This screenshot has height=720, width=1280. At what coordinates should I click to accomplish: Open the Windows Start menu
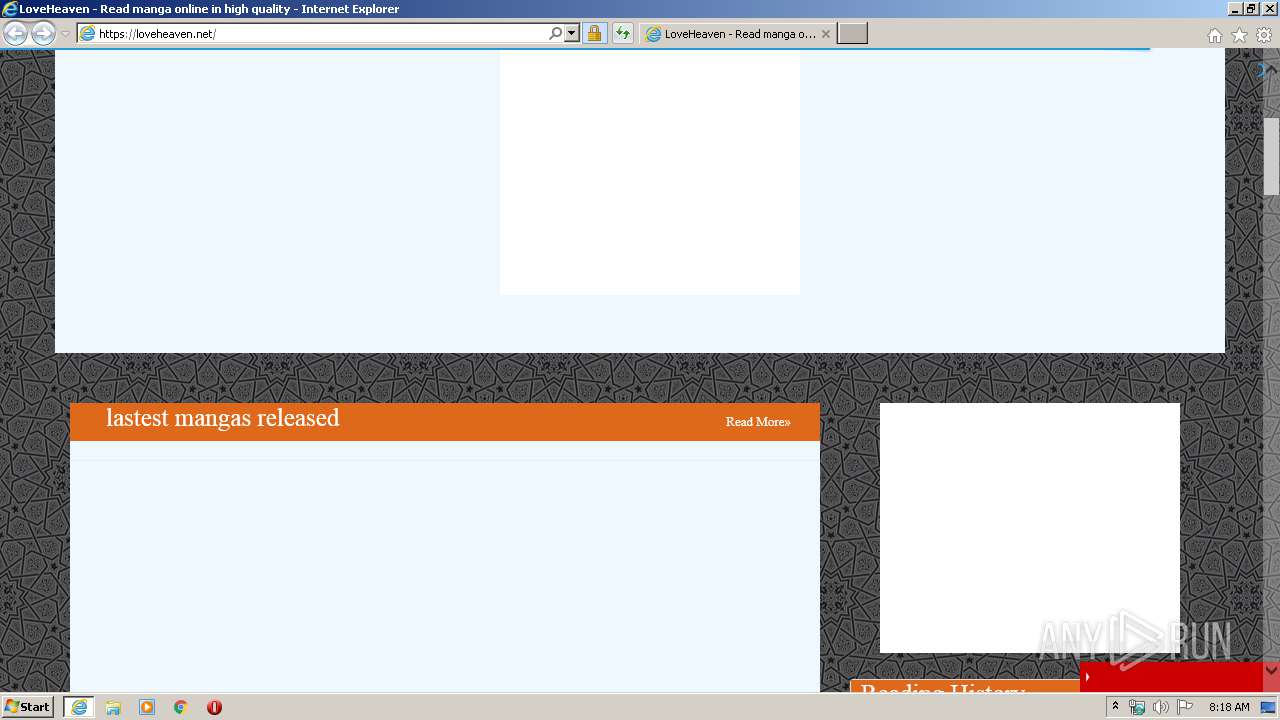tap(27, 706)
